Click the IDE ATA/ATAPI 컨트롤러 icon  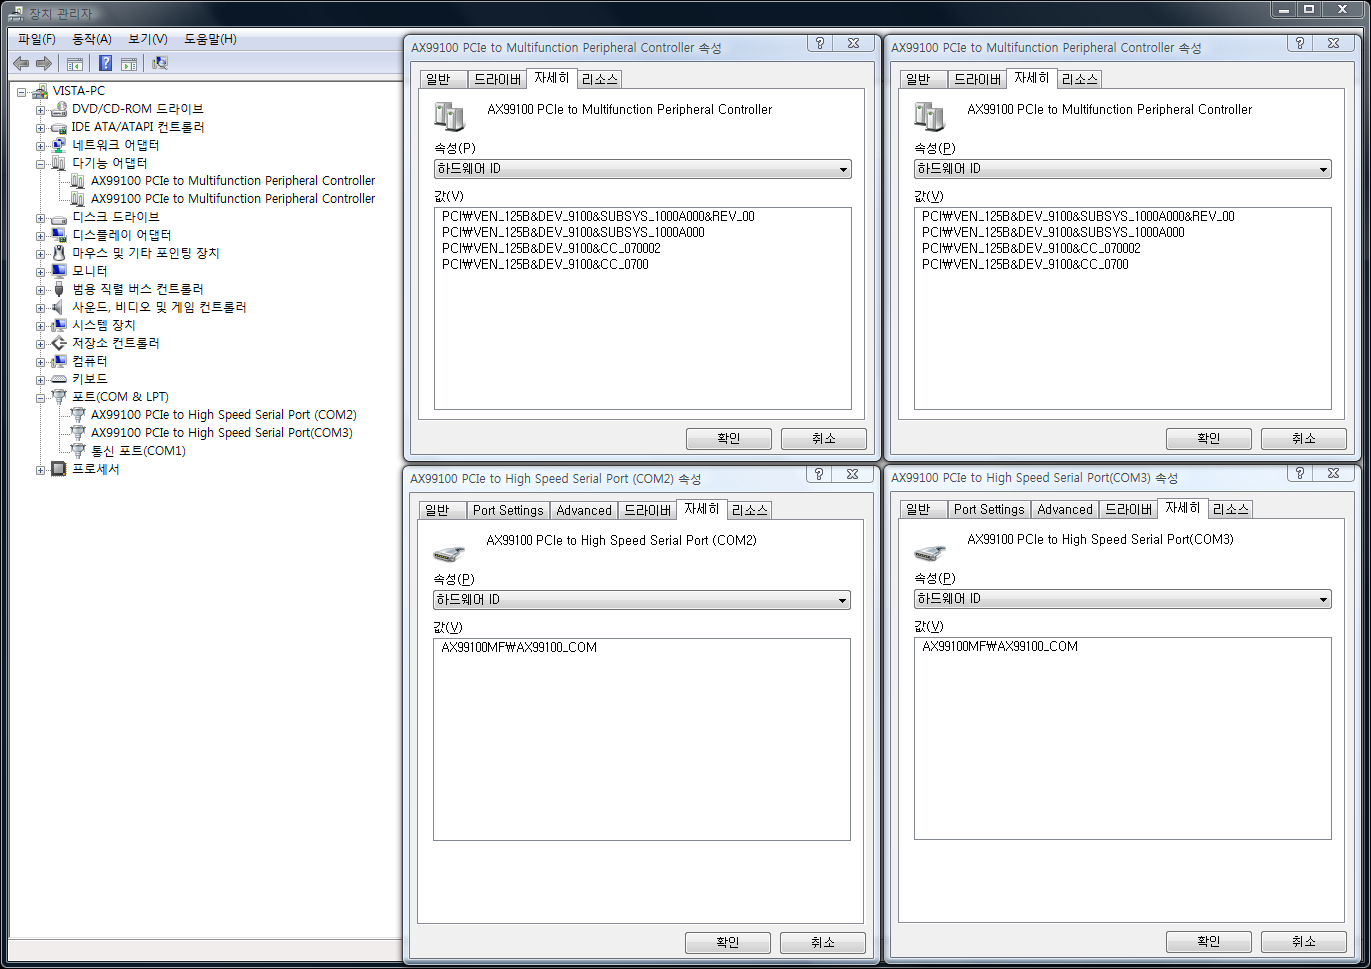point(59,127)
